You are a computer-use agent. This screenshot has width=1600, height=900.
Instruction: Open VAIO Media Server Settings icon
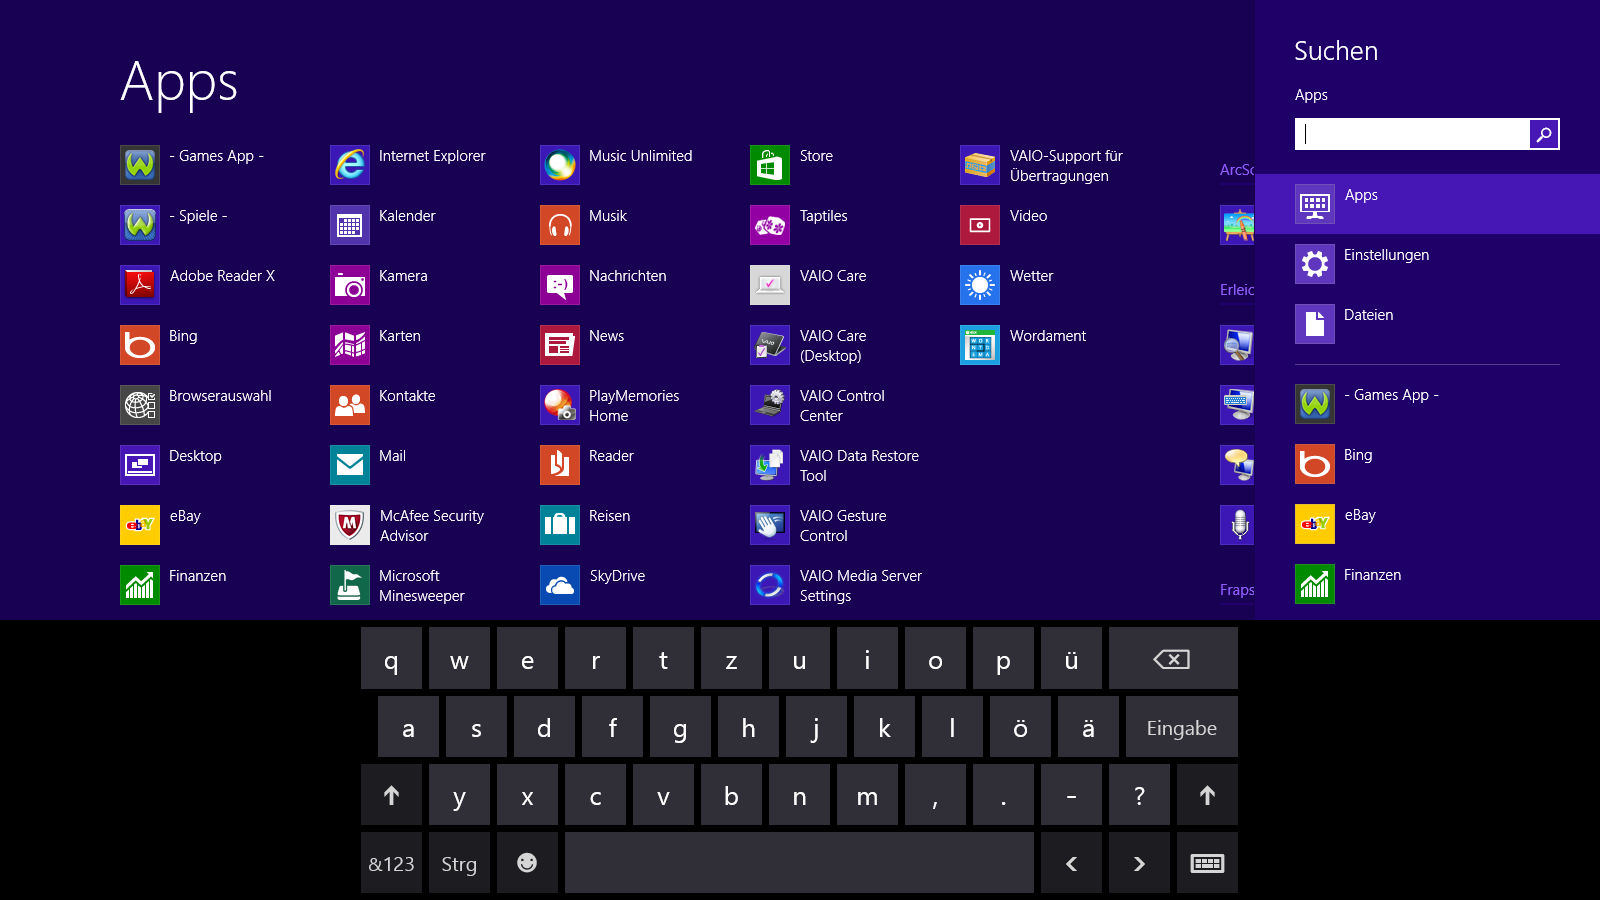[x=770, y=585]
